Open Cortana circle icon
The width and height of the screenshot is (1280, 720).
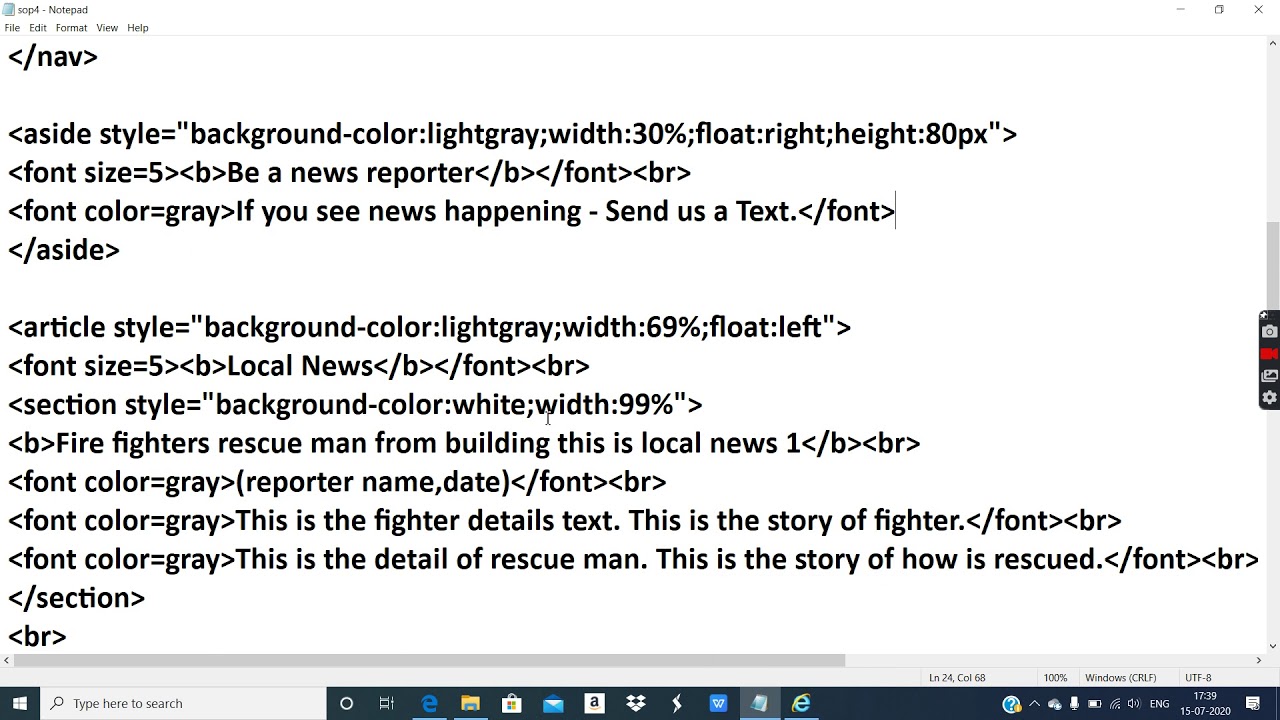(x=346, y=703)
